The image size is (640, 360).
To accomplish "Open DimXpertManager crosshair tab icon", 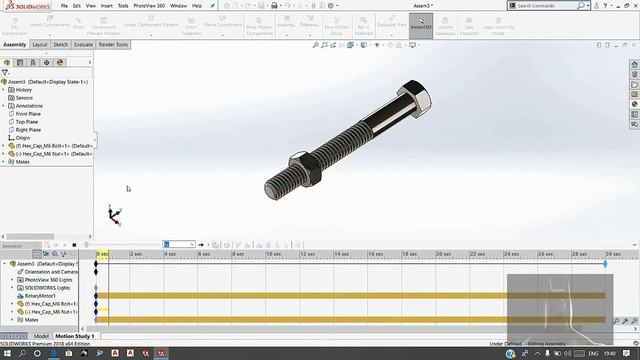I will tap(47, 62).
